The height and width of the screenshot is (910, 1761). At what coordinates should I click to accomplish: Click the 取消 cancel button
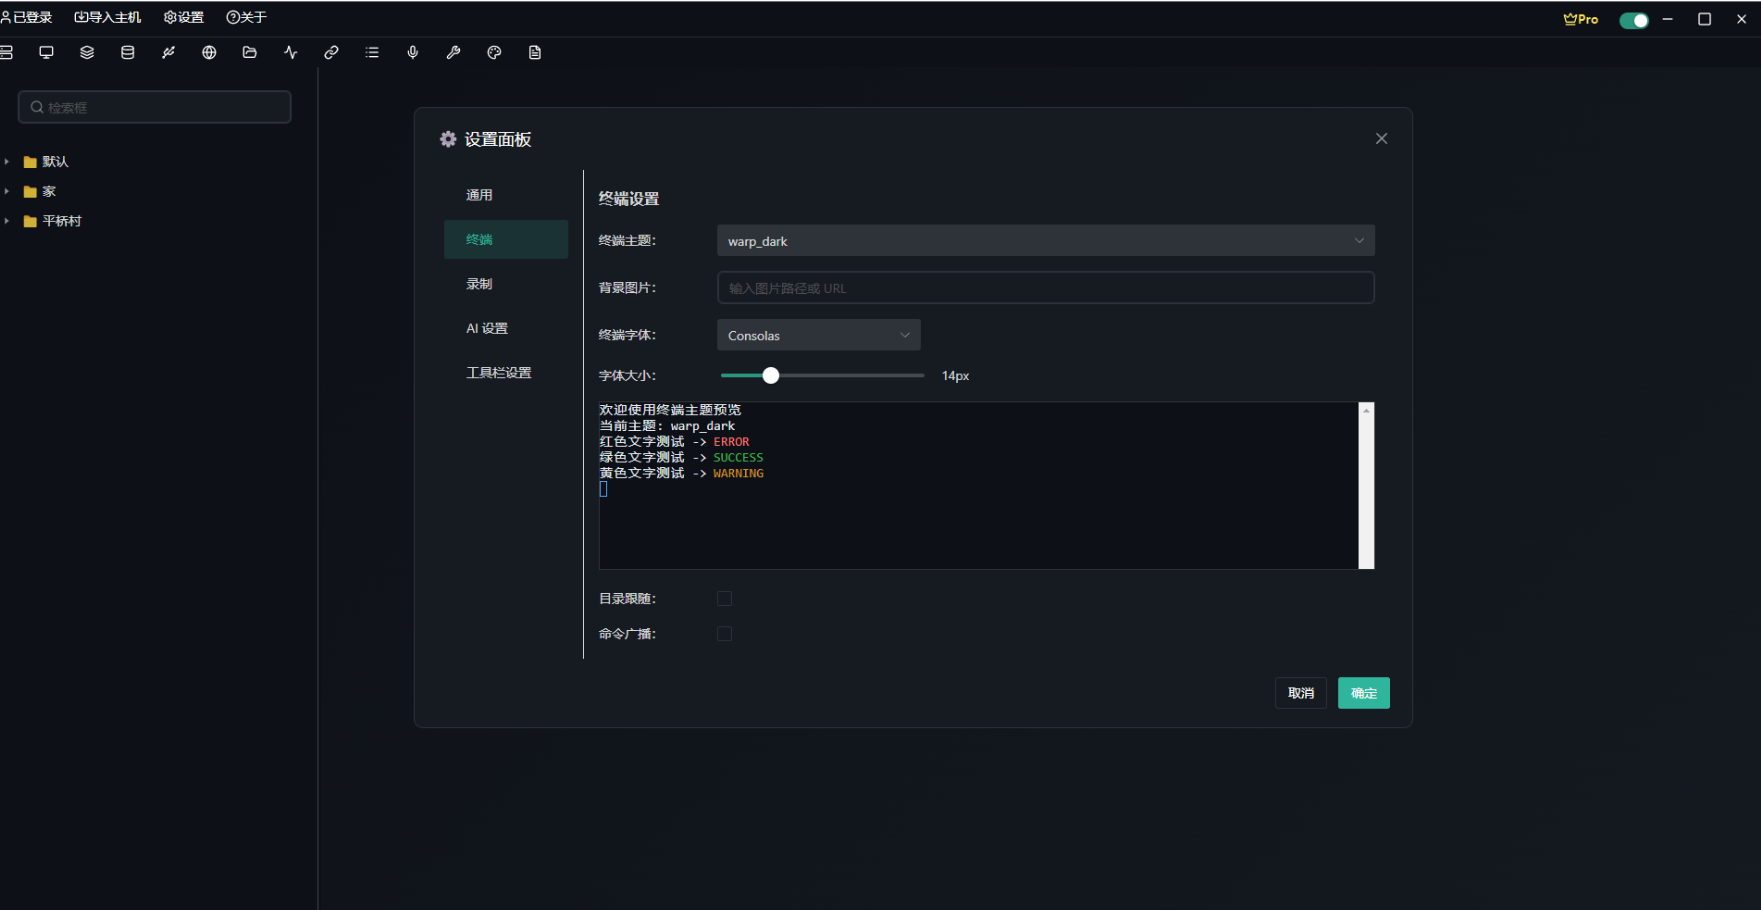click(1300, 693)
